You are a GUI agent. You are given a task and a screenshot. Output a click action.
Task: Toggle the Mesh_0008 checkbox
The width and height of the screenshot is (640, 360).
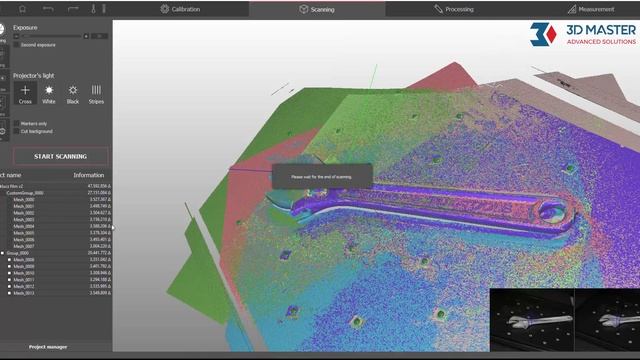click(9, 260)
